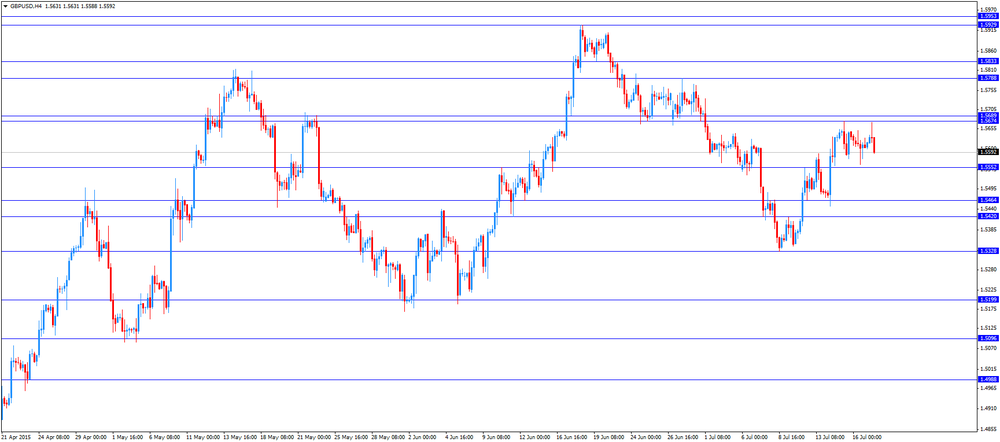Click the 28 May 08:00 time label
Viewport: 1000px width, 442px height.
coord(388,438)
